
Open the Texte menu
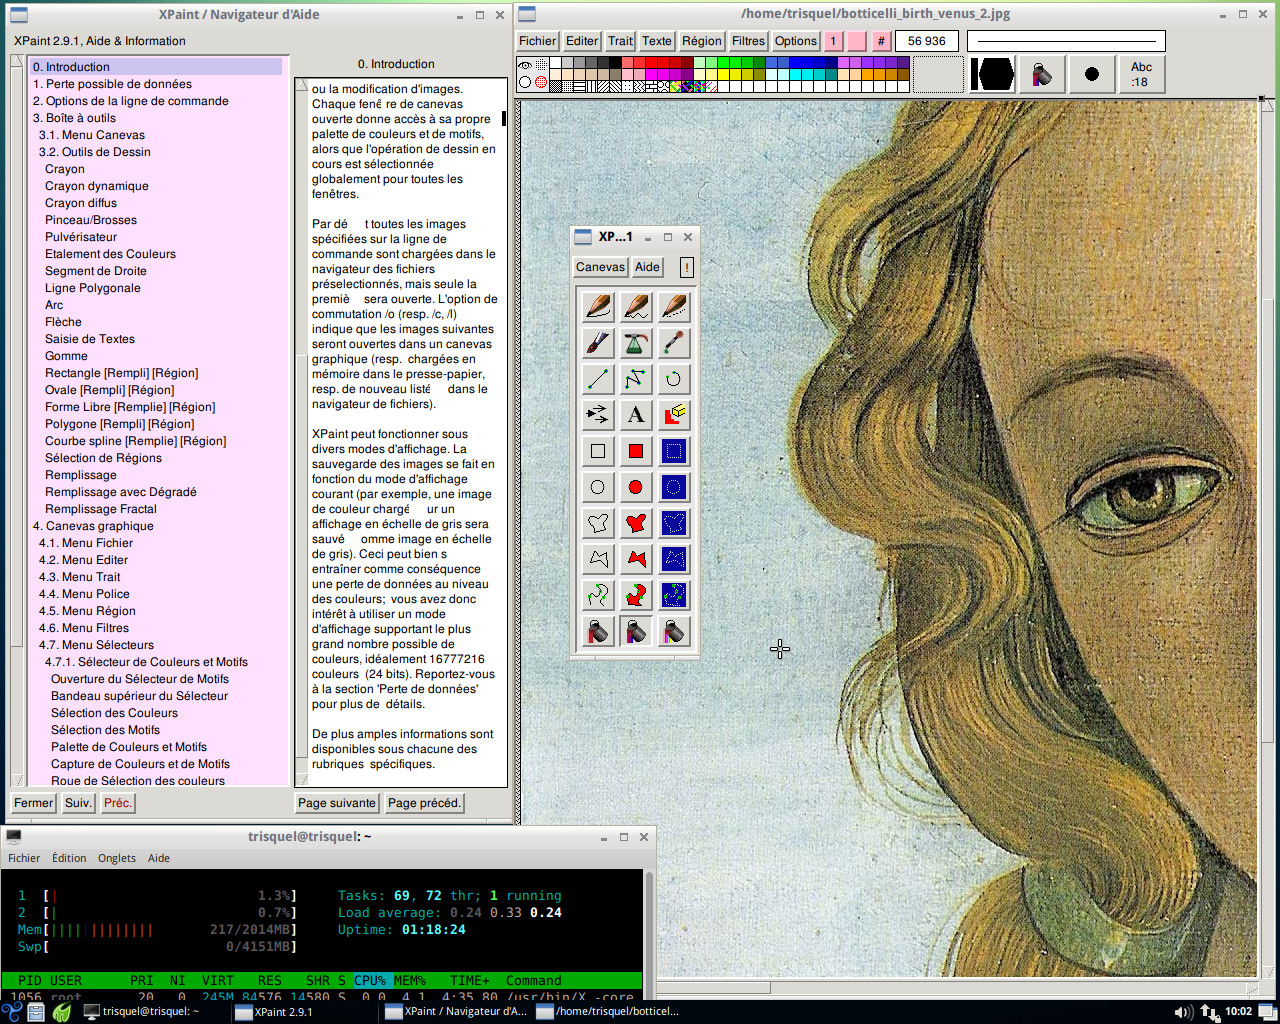[x=657, y=41]
